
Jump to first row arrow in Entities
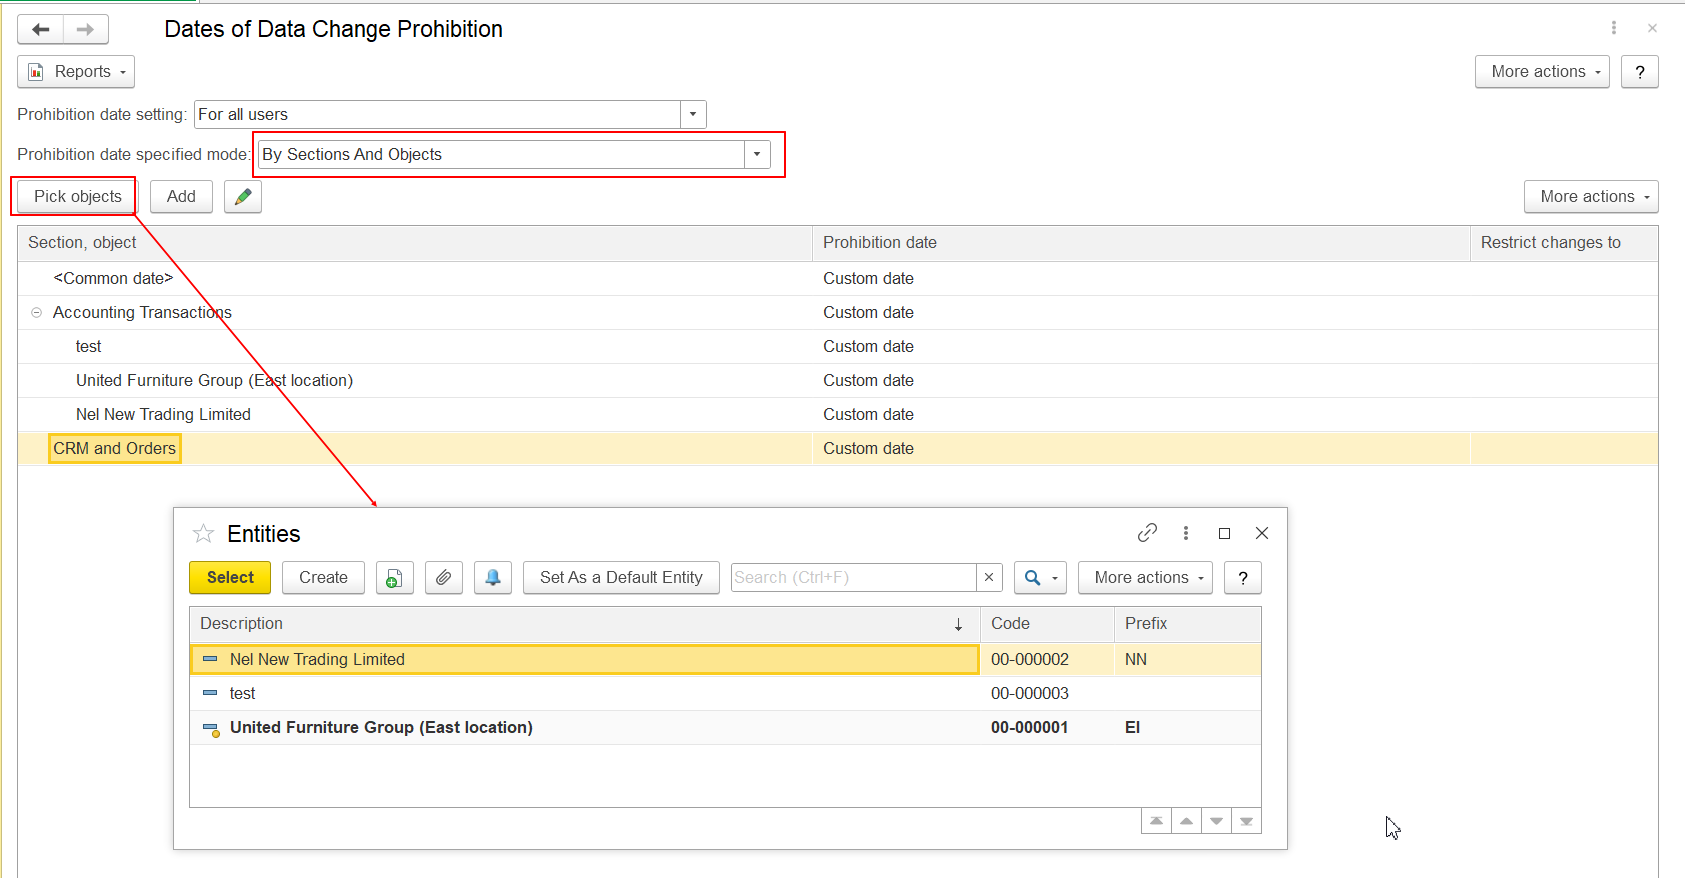(1156, 821)
